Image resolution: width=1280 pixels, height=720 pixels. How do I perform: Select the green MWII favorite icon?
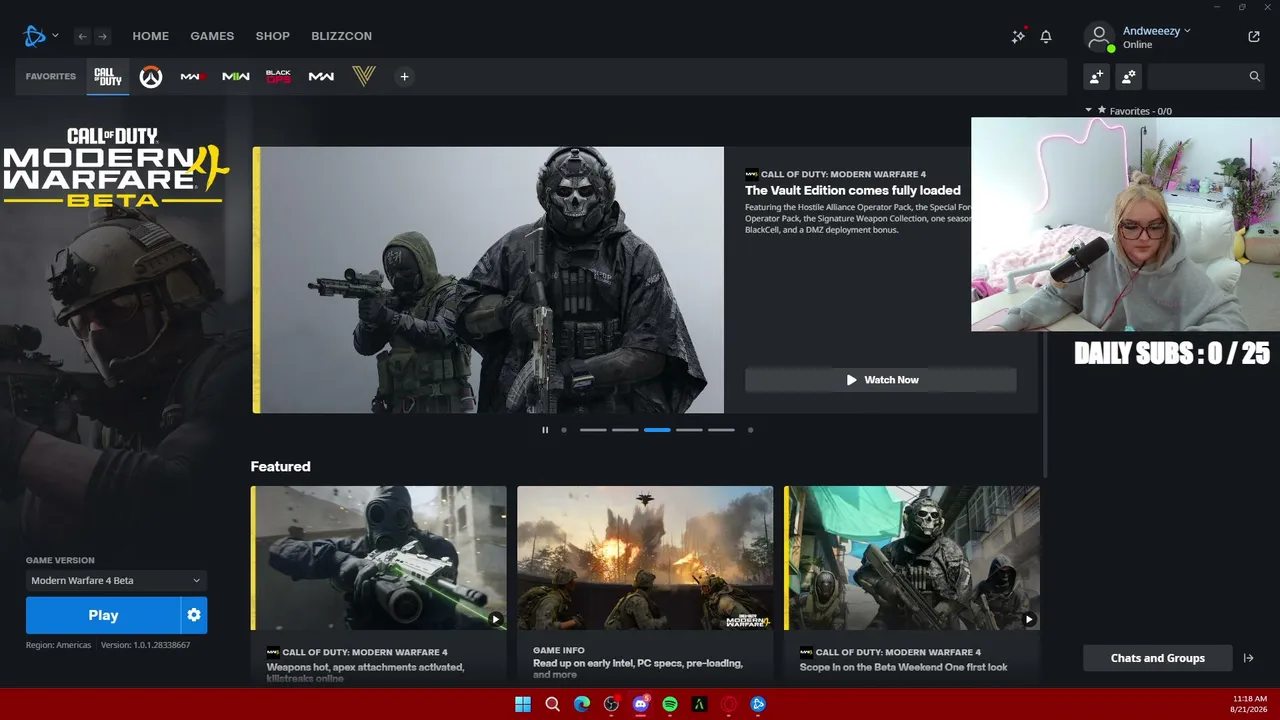(x=236, y=76)
